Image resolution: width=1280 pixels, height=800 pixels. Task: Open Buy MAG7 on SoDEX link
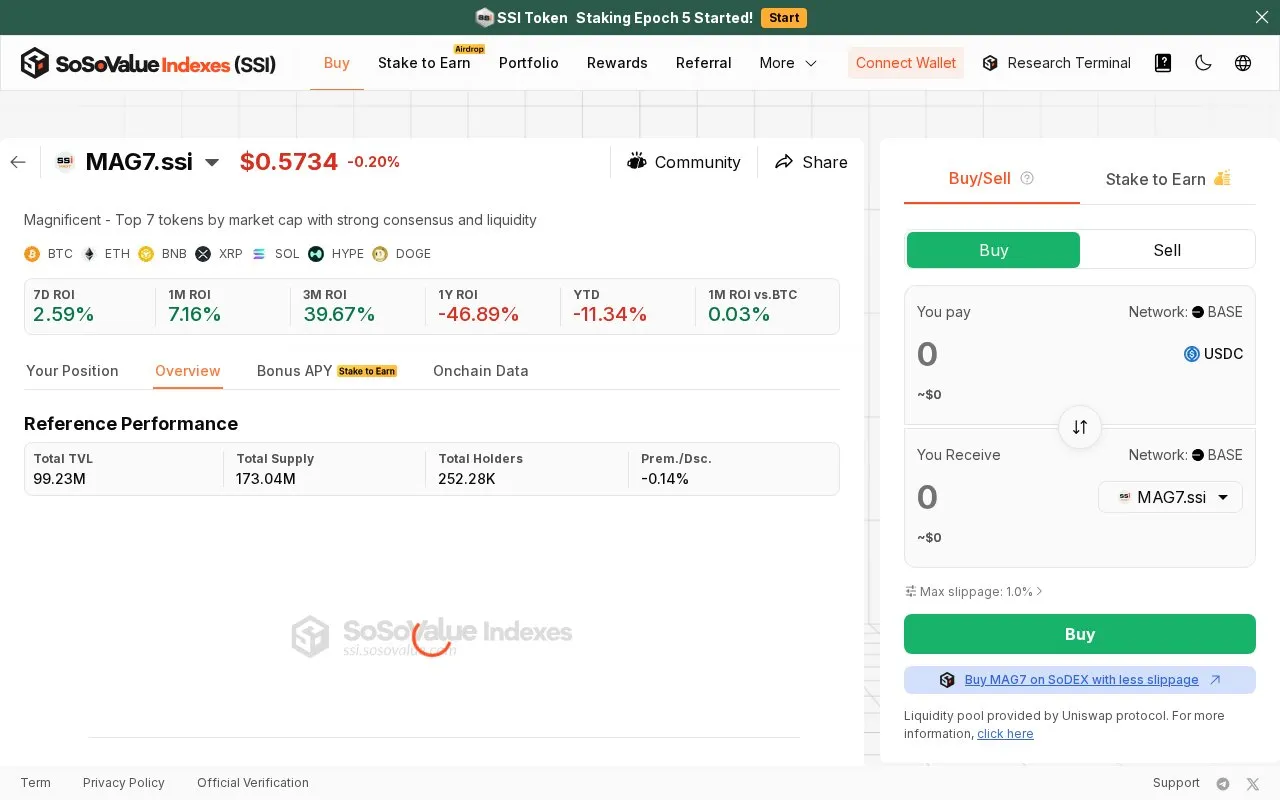click(1080, 680)
